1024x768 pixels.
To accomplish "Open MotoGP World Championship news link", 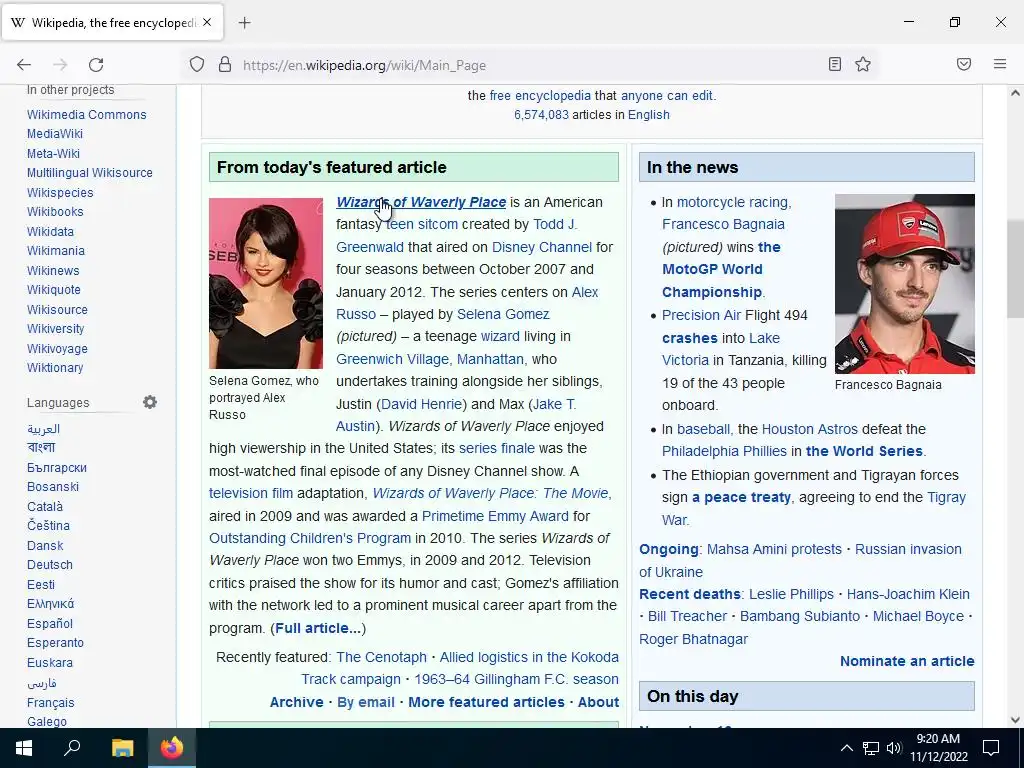I will (x=712, y=269).
